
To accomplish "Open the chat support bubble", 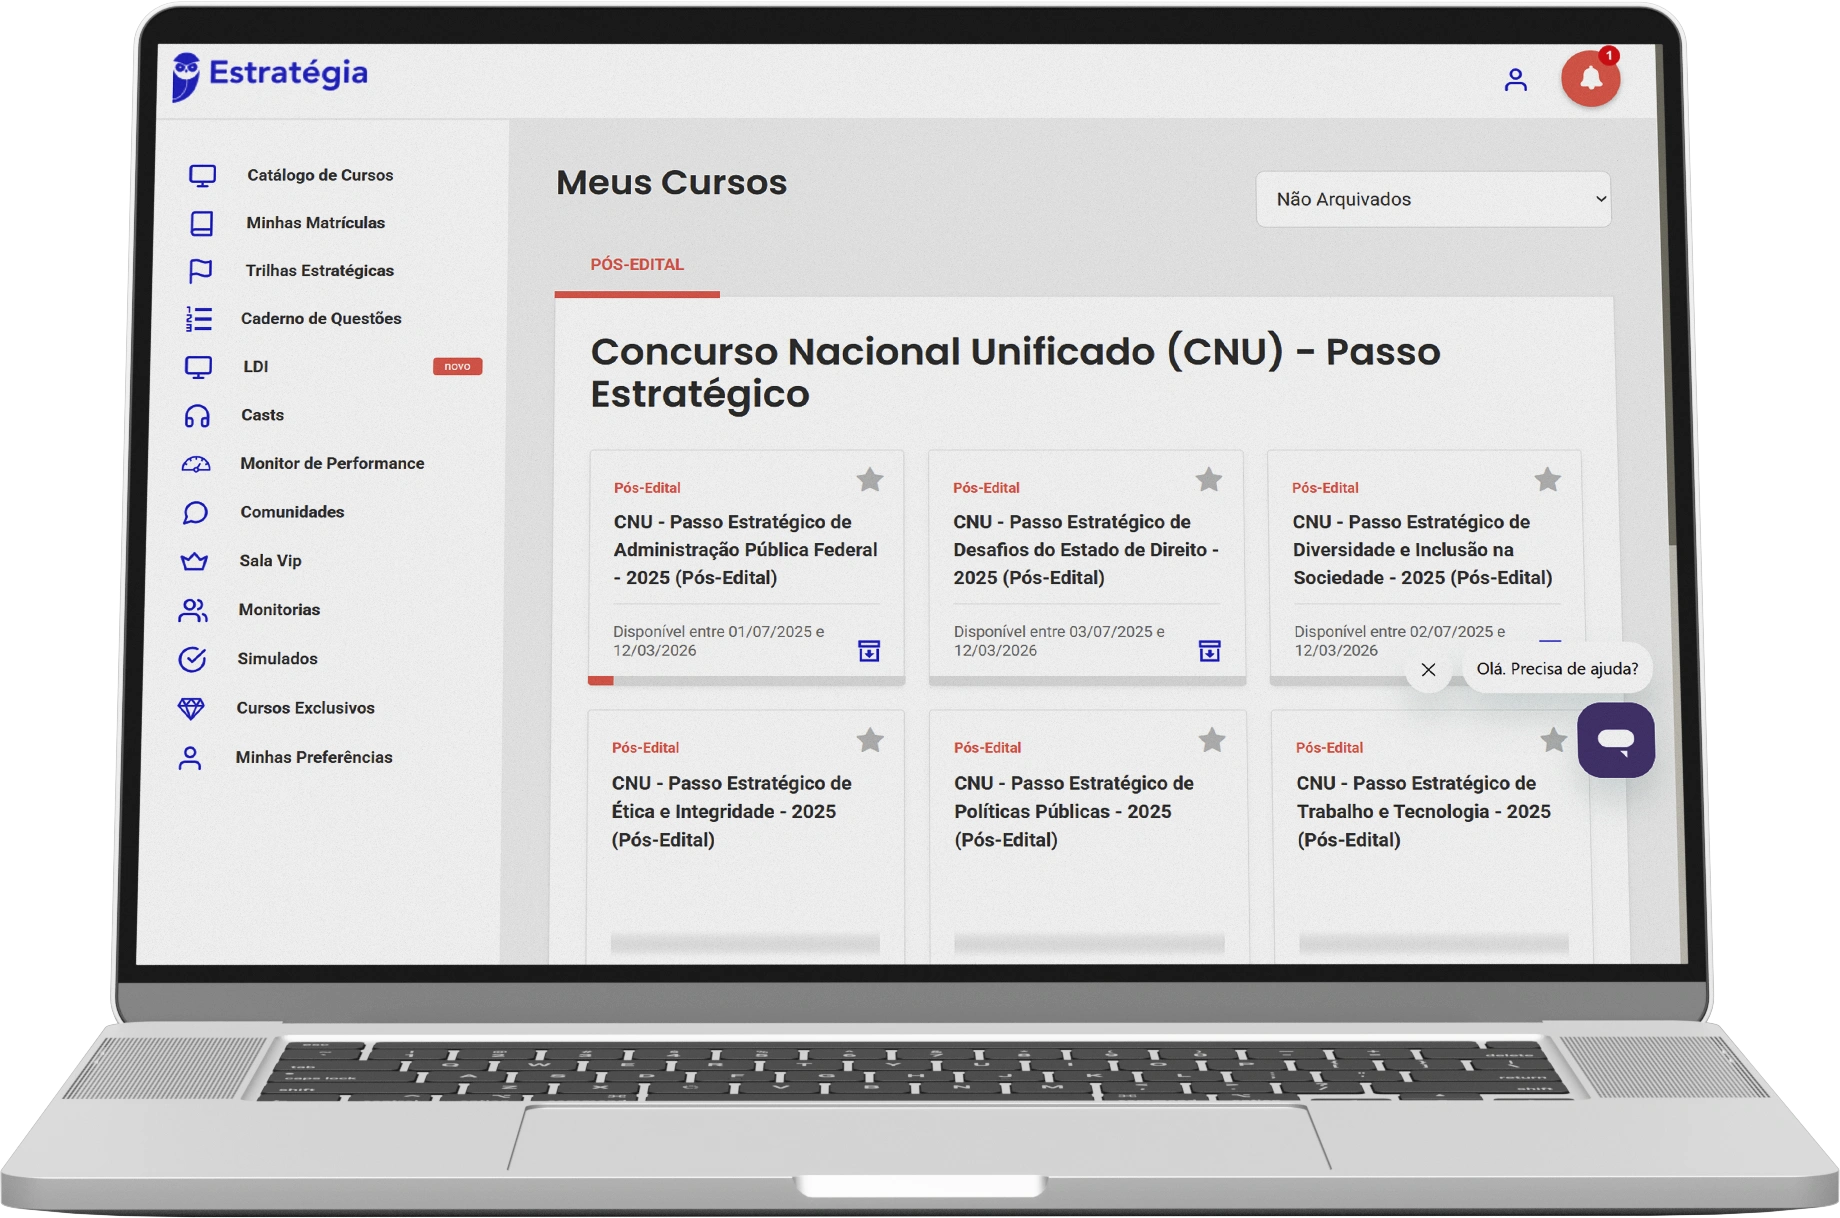I will (x=1615, y=740).
